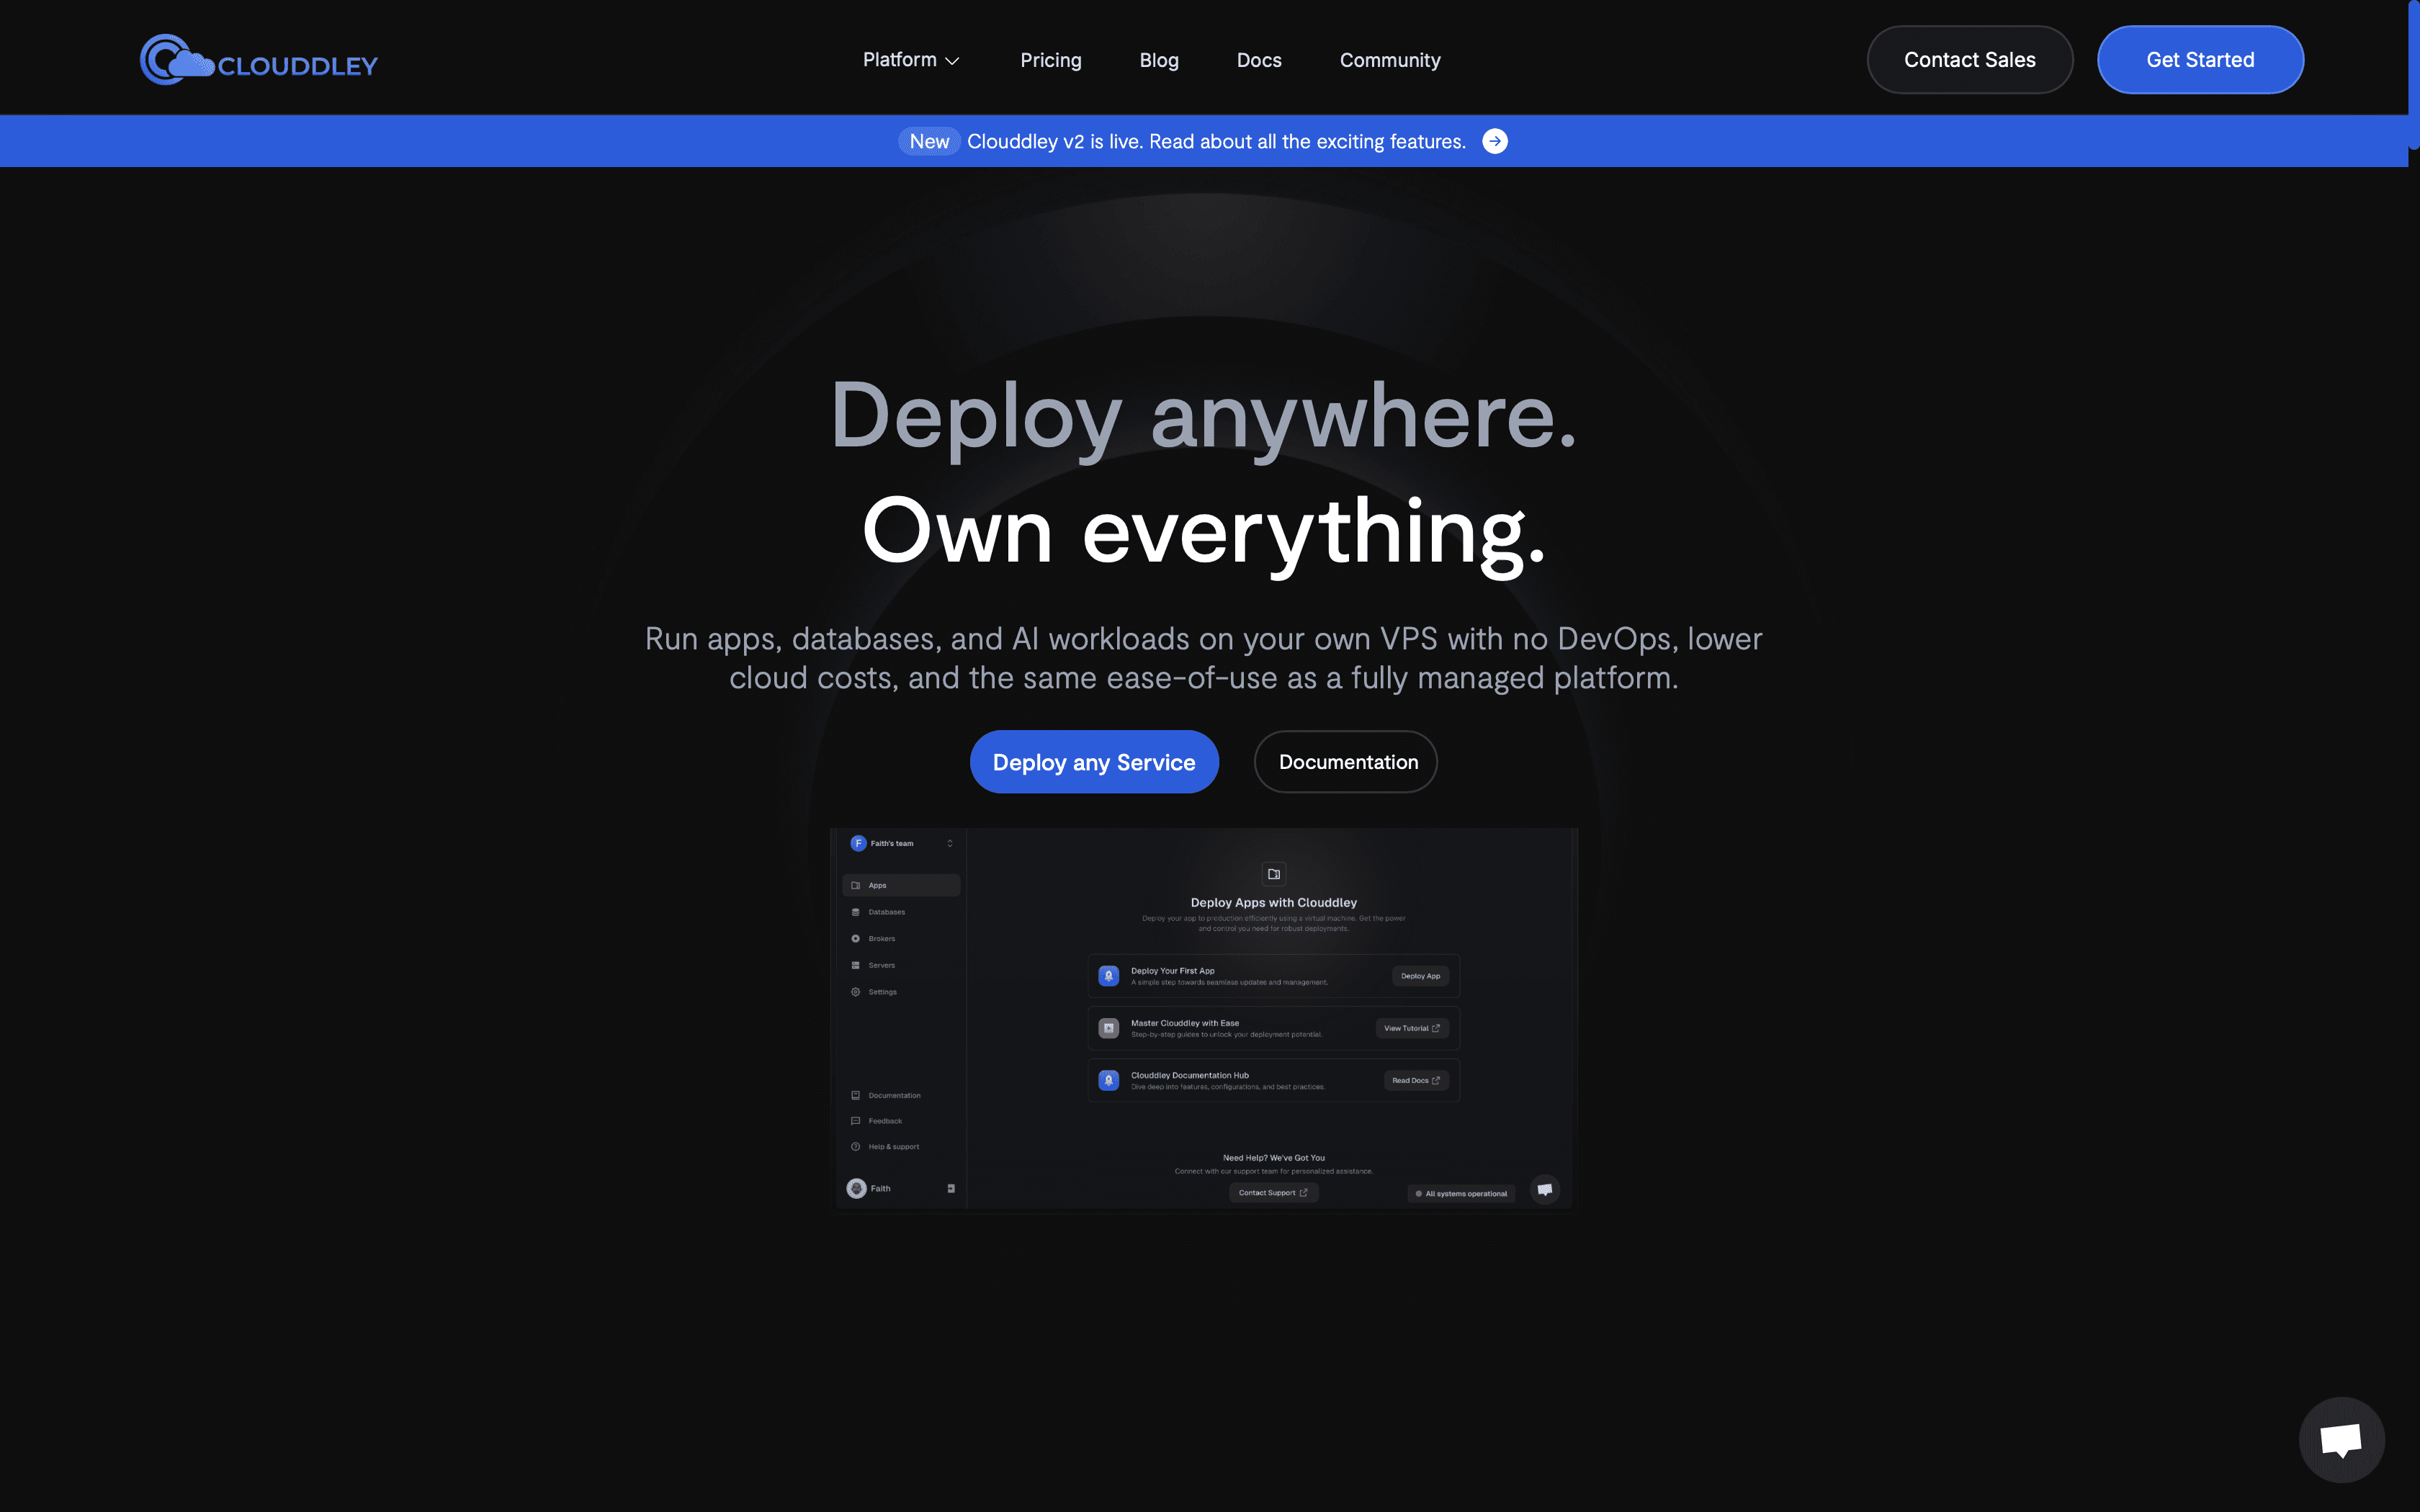Click the page's vertical scrollbar

pos(2413,75)
